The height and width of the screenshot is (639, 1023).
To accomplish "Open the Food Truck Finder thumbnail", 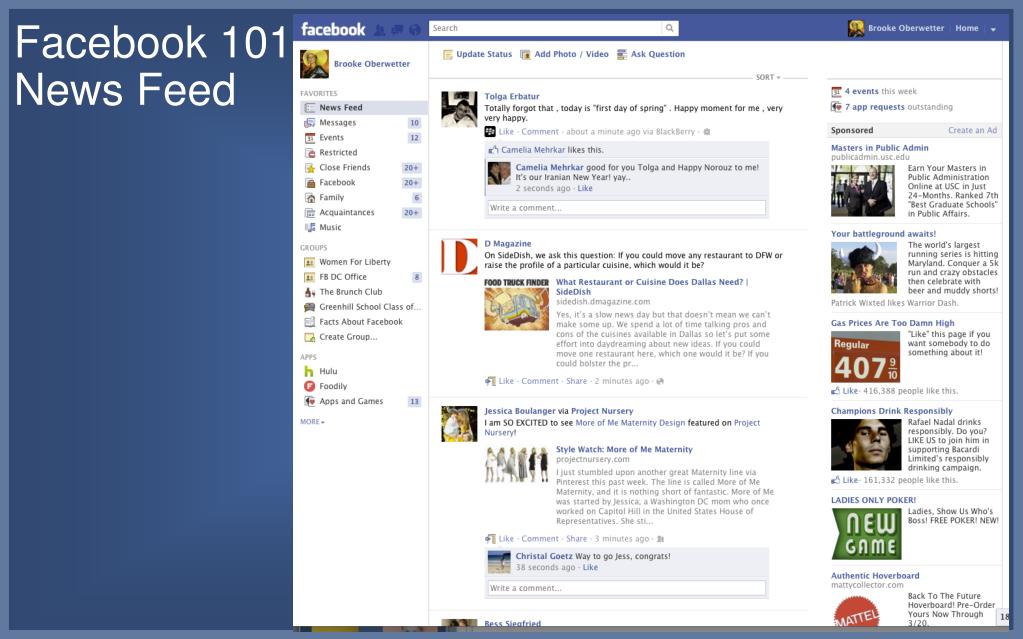I will 516,305.
